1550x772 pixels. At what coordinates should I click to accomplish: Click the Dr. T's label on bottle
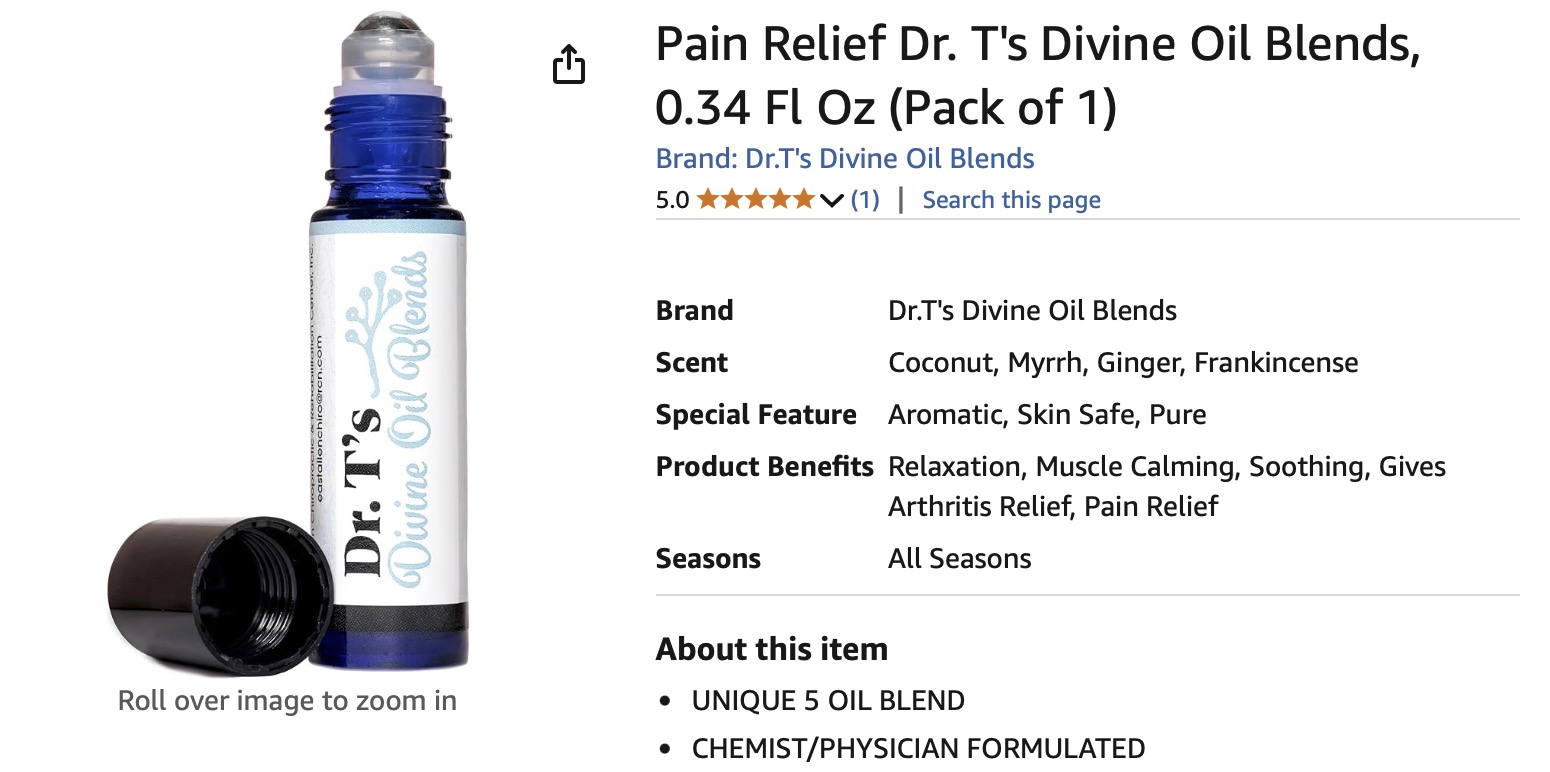[362, 492]
